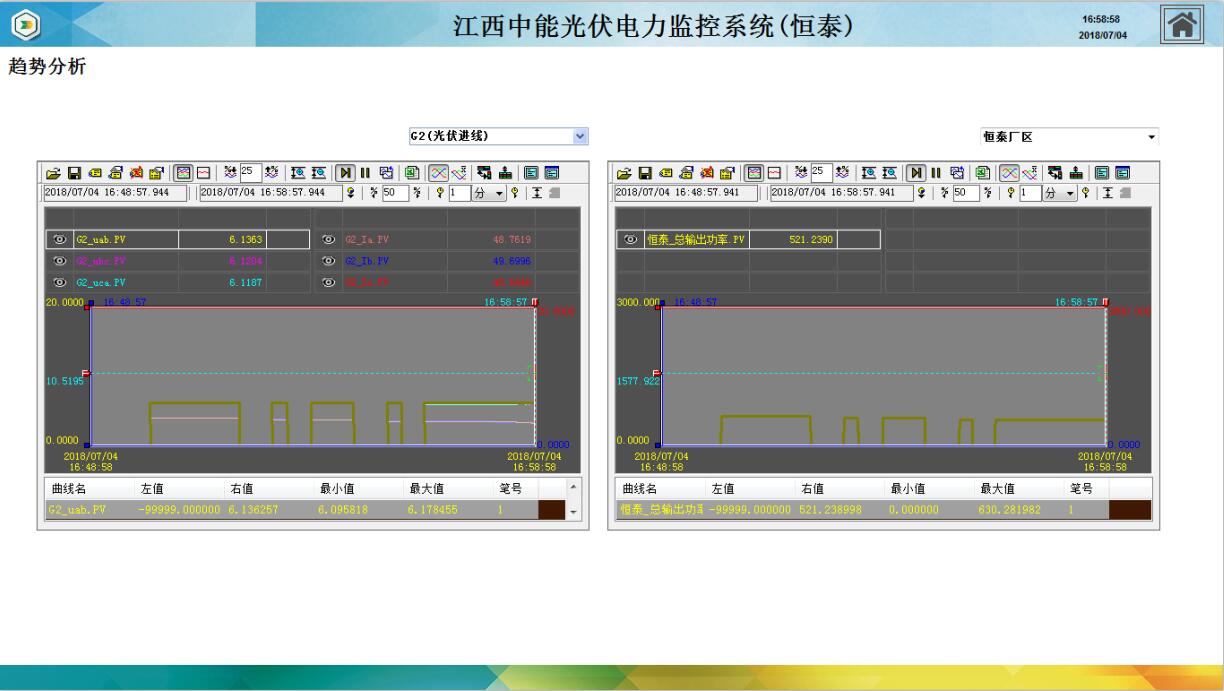Viewport: 1224px width, 691px height.
Task: Toggle visibility eye for G2_uab.PV curve
Action: tap(58, 240)
